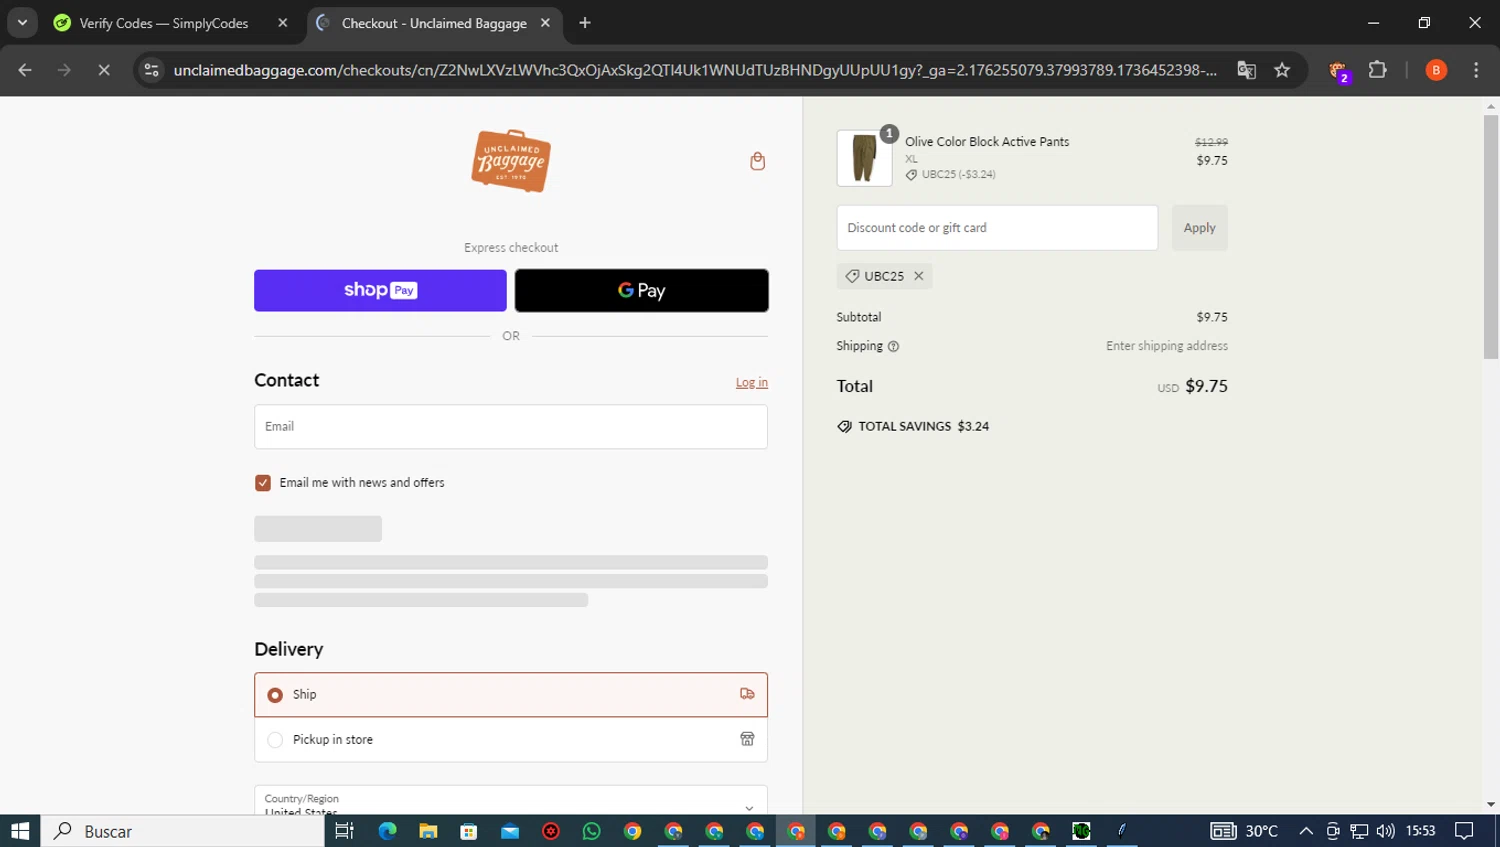Open the Chrome three-dot menu
Screen dimensions: 1500x847
point(1476,70)
